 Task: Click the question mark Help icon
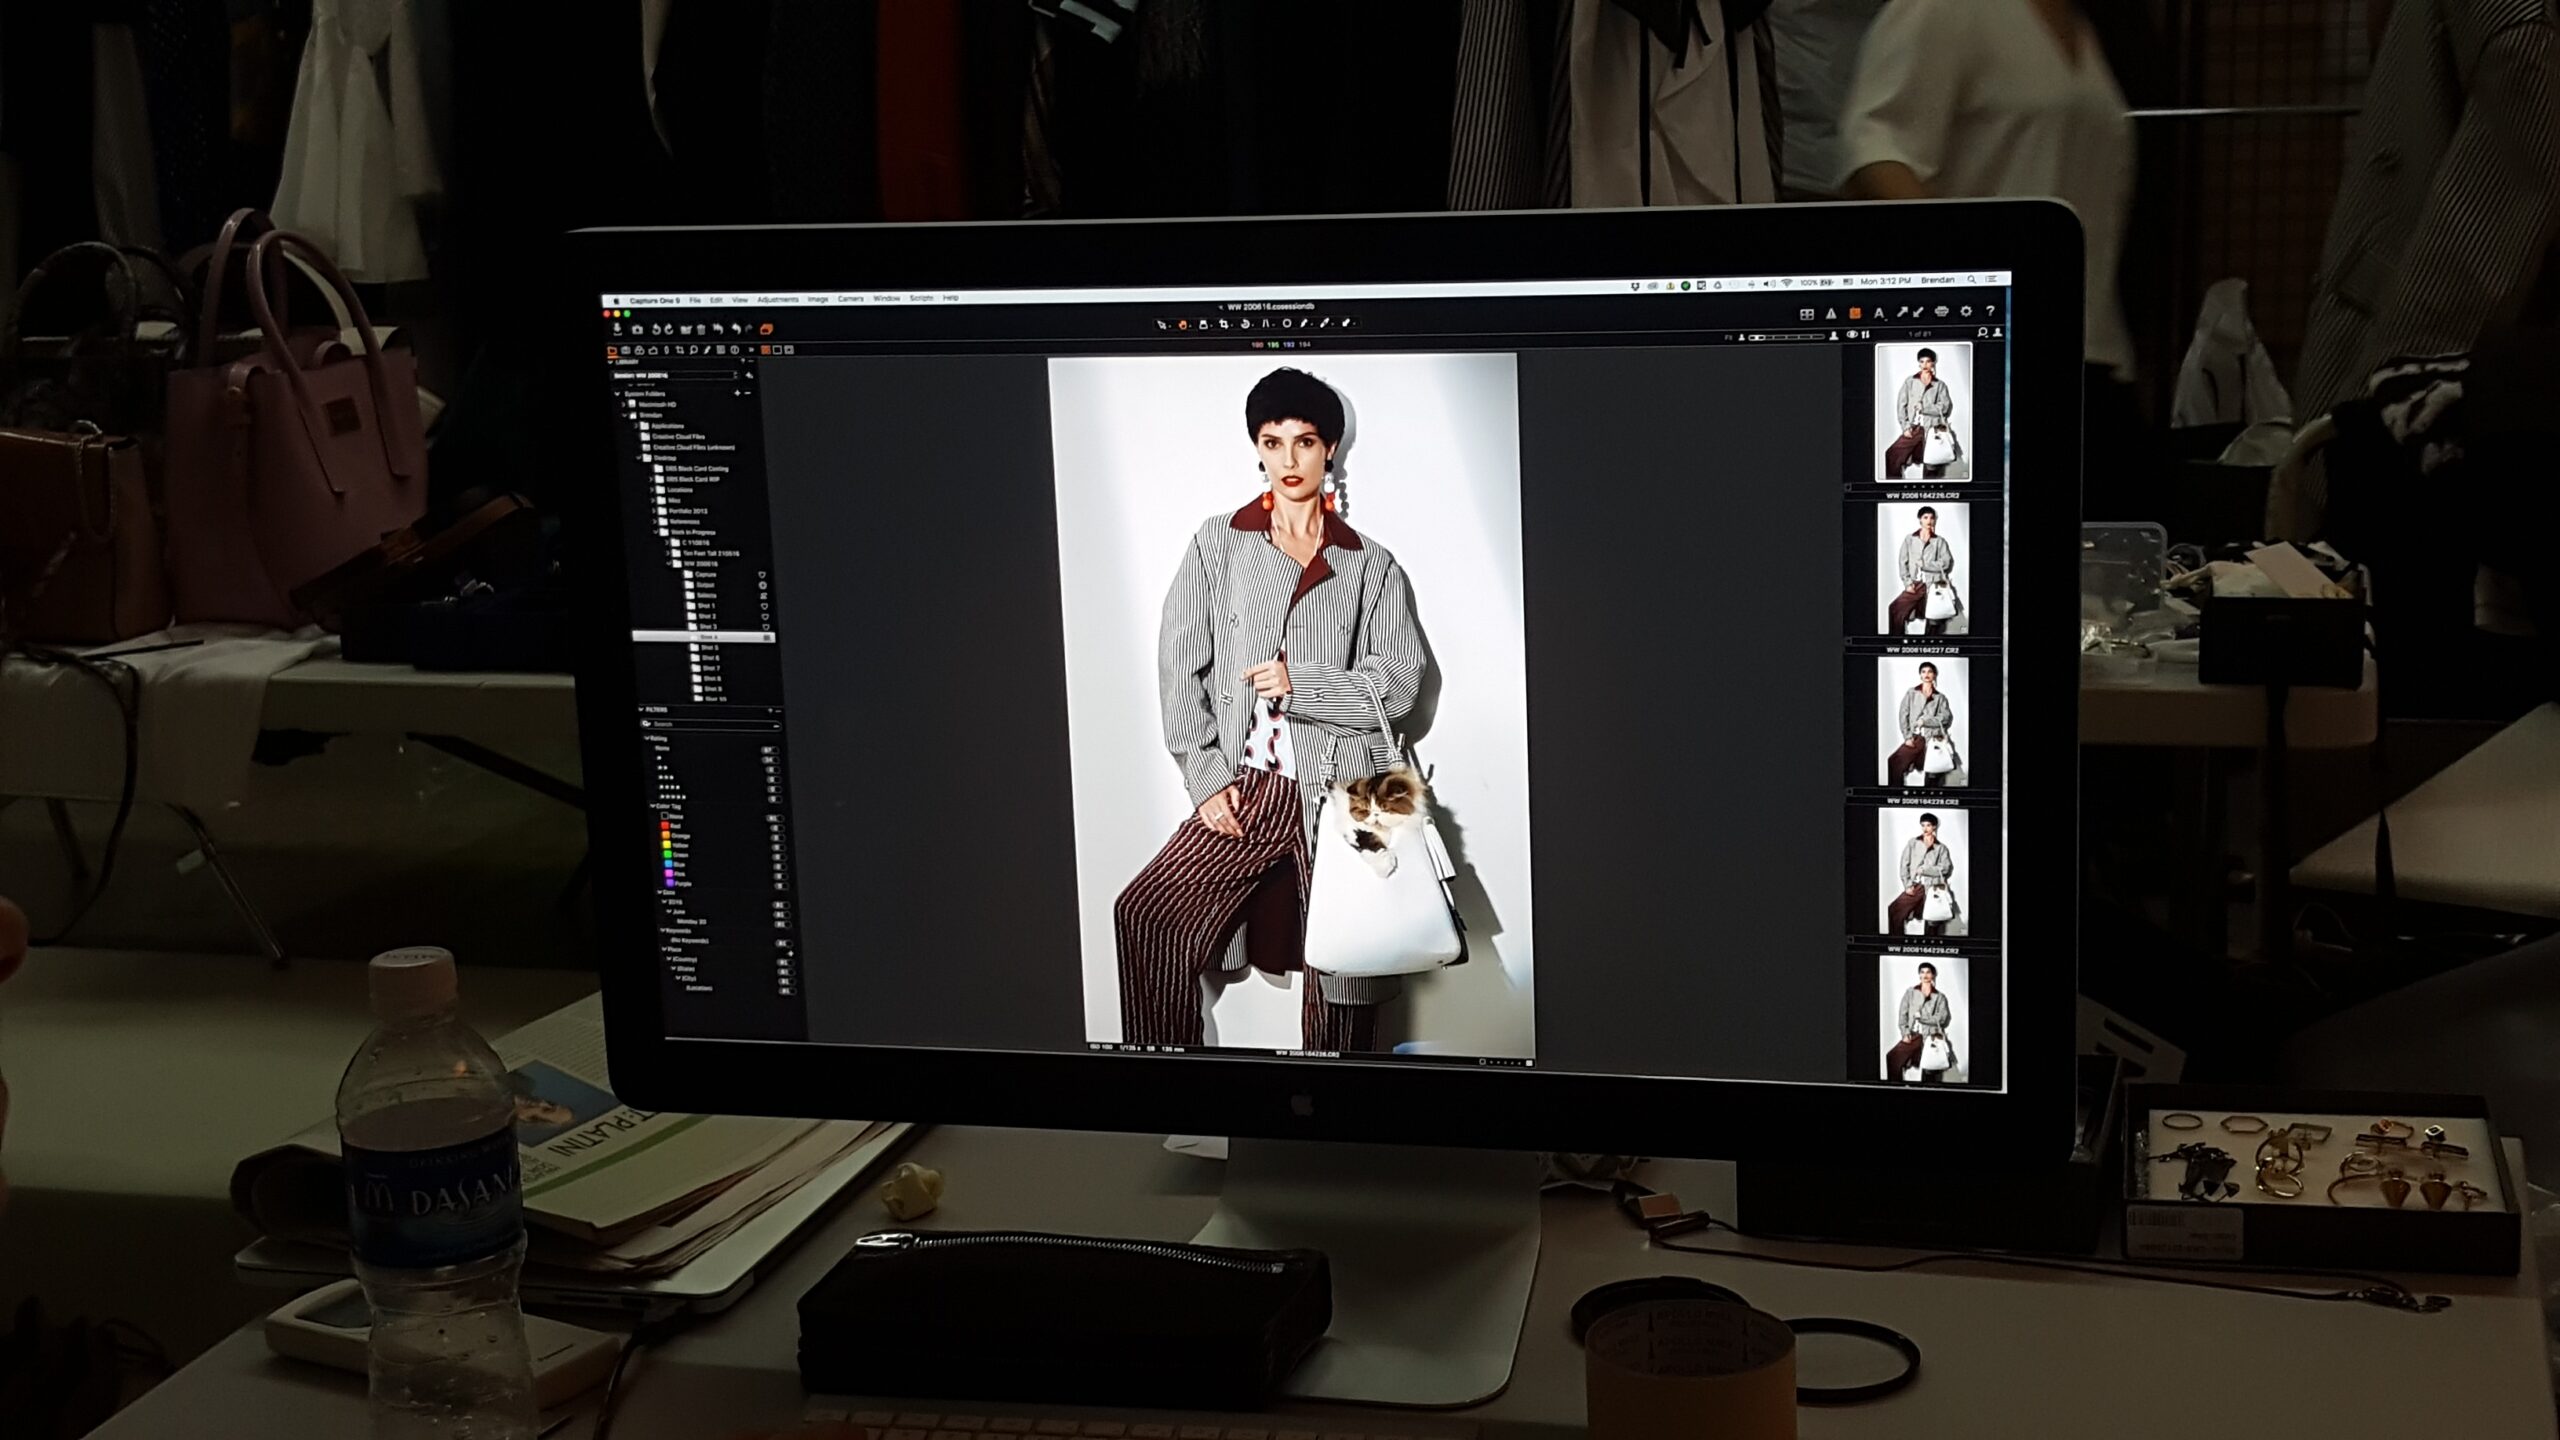click(1990, 310)
